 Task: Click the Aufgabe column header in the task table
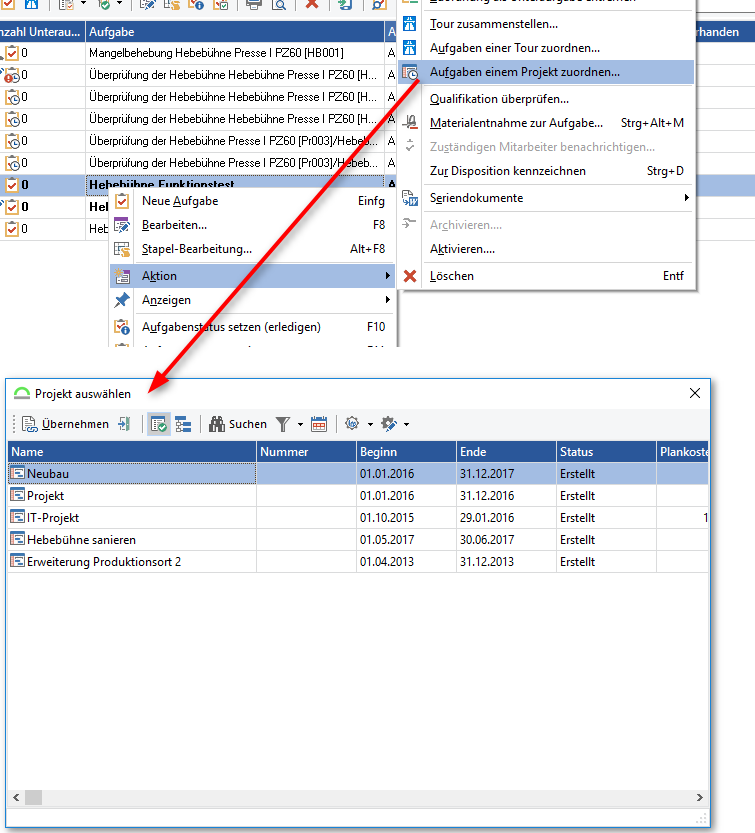[x=235, y=32]
